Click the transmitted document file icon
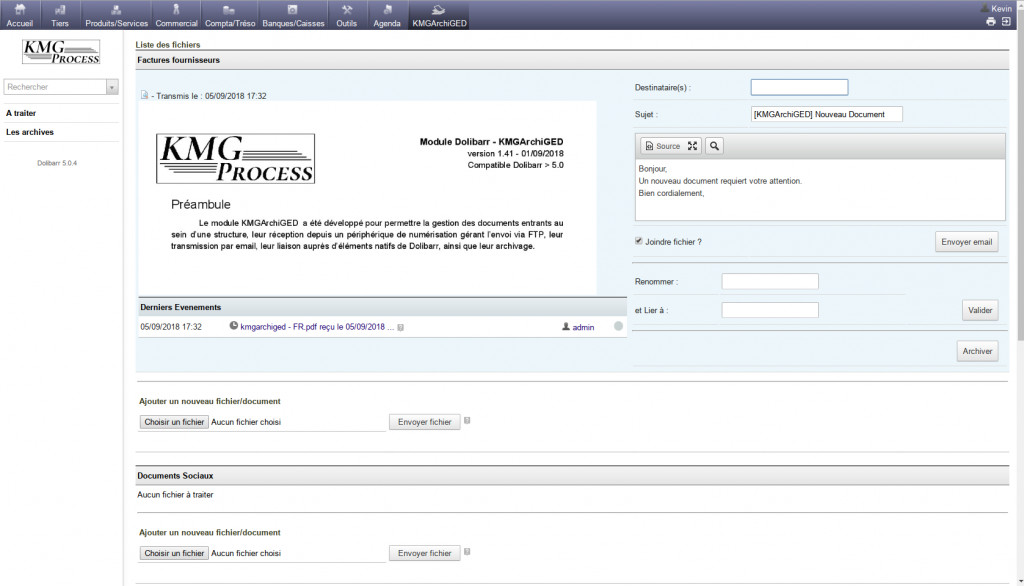This screenshot has height=586, width=1024. [144, 96]
